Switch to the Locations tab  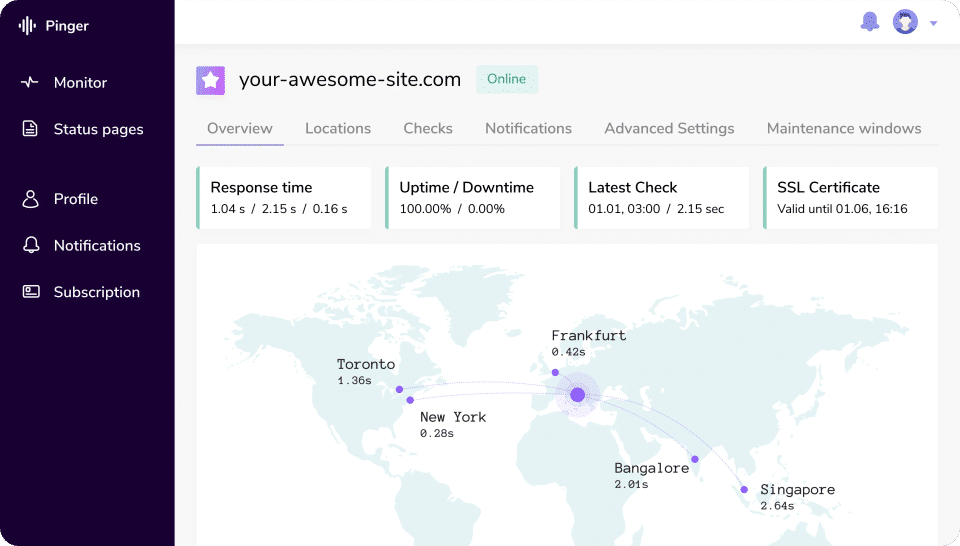pyautogui.click(x=338, y=129)
